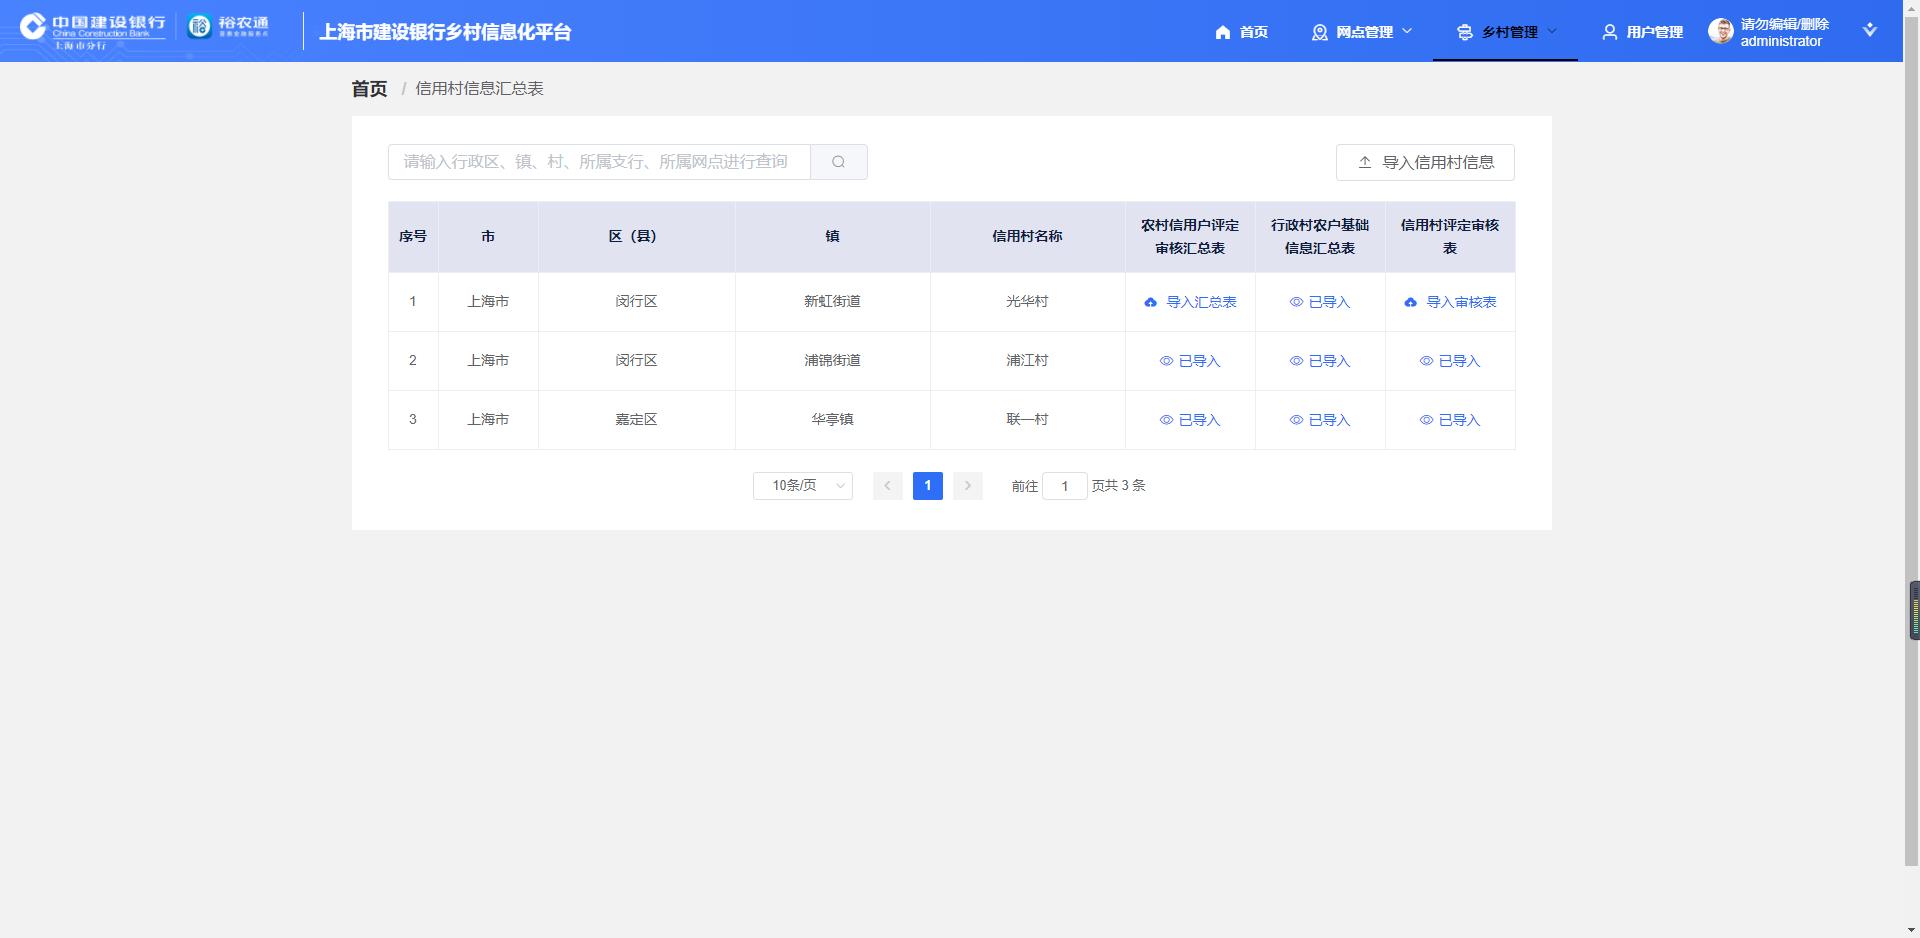Click the village search input field
Image resolution: width=1920 pixels, height=938 pixels.
[x=598, y=162]
